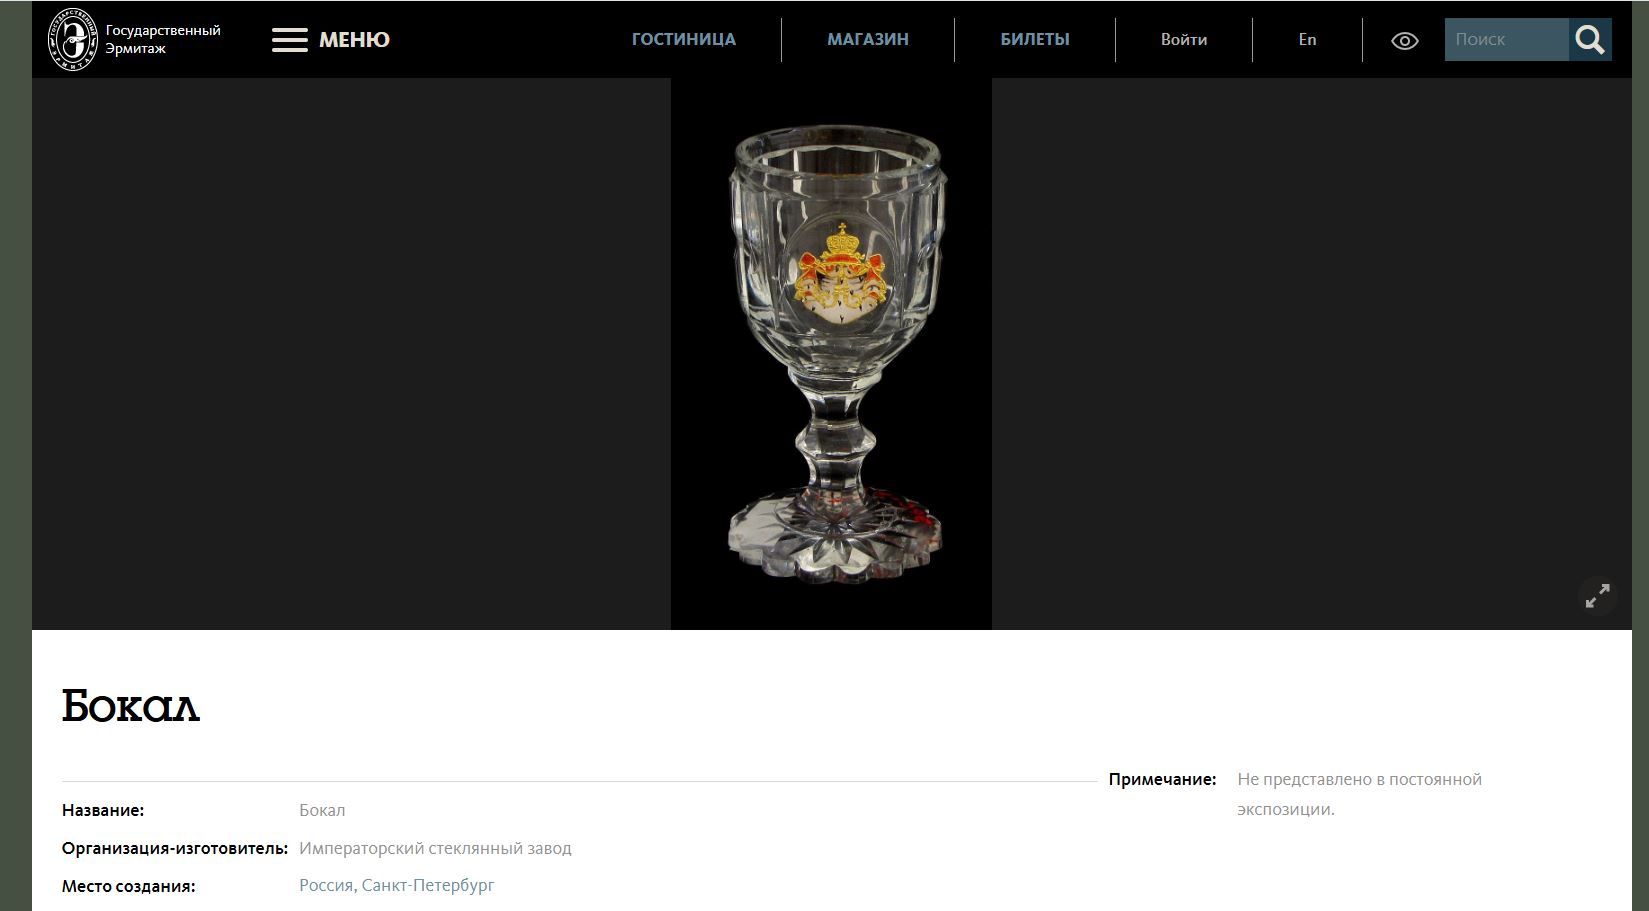This screenshot has width=1649, height=911.
Task: Go to БИЛЕТЫ page
Action: point(1035,39)
